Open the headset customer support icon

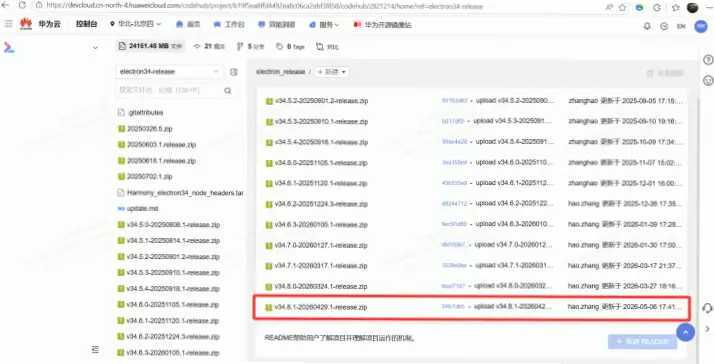(x=707, y=308)
